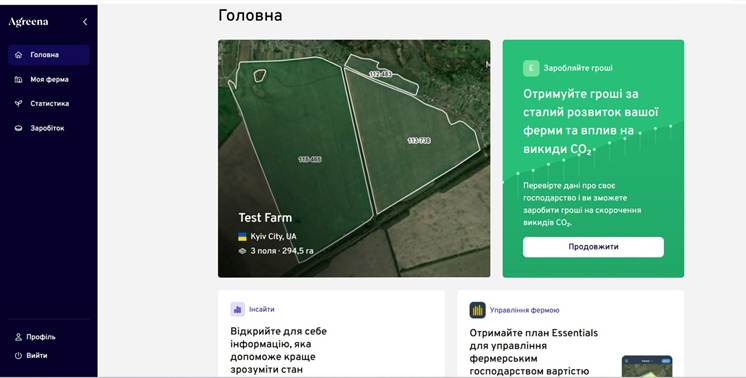Click the fields layers icon
The image size is (746, 378).
242,251
